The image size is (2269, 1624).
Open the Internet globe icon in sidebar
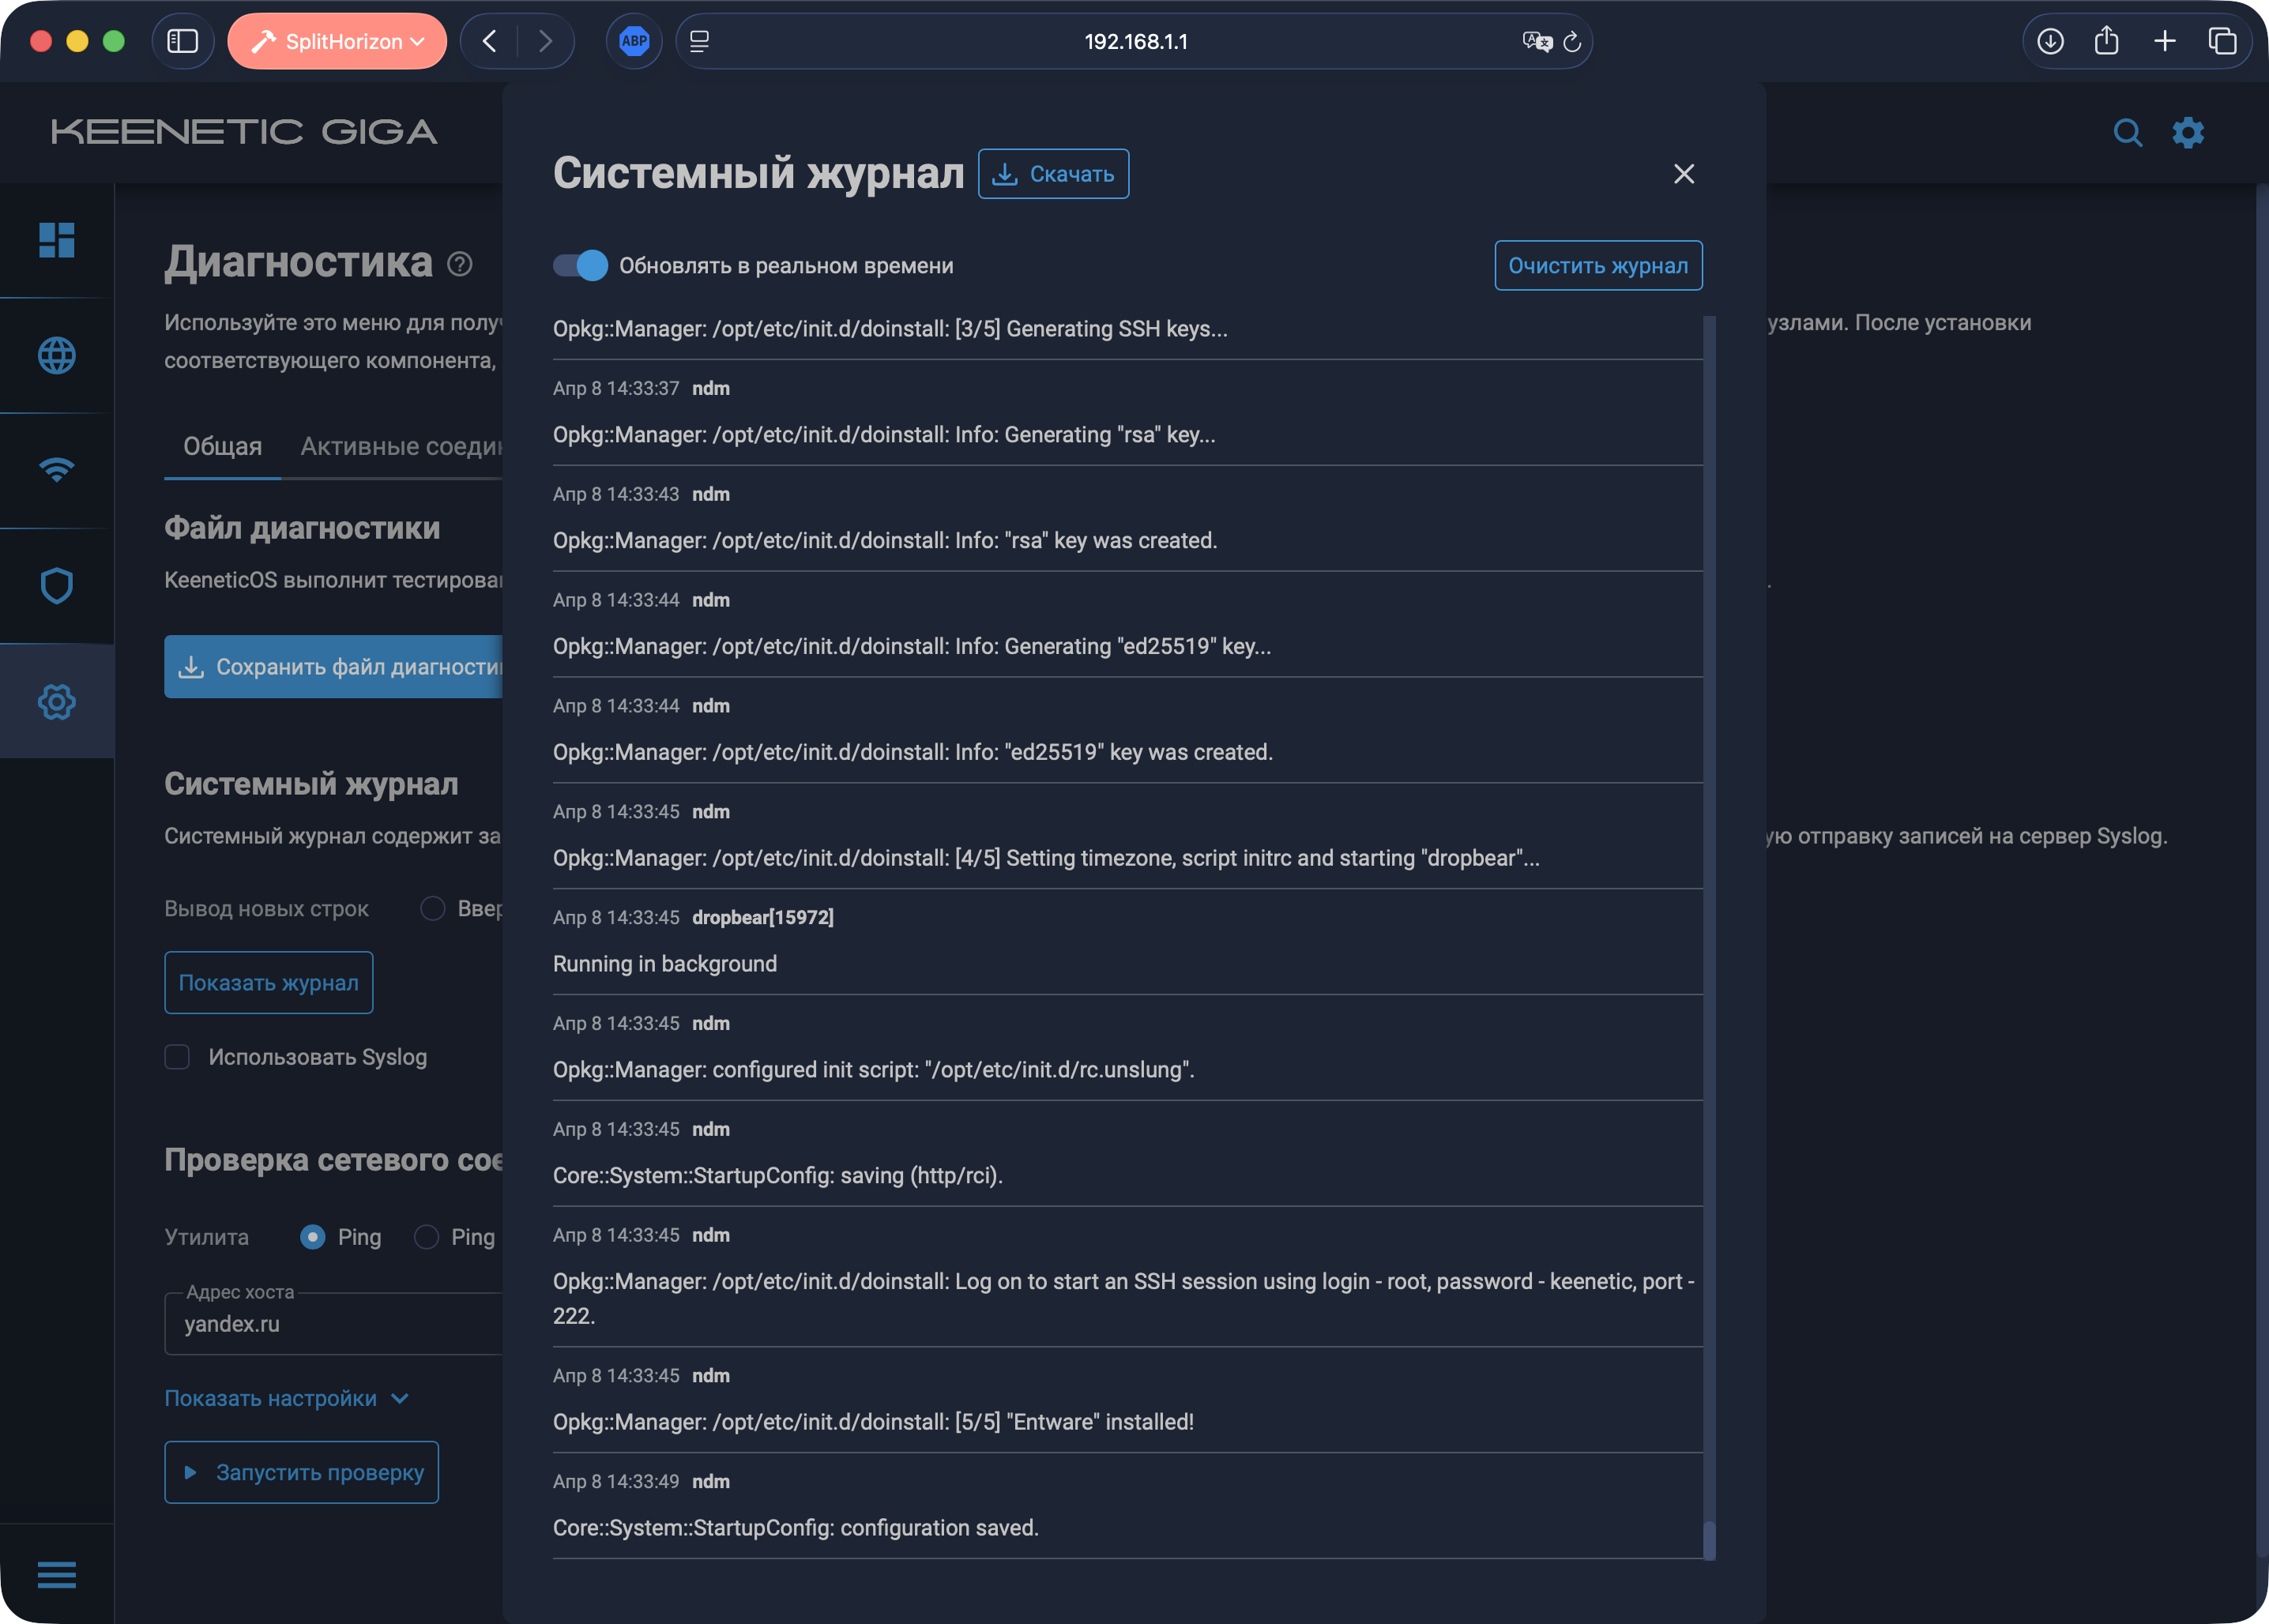[57, 355]
